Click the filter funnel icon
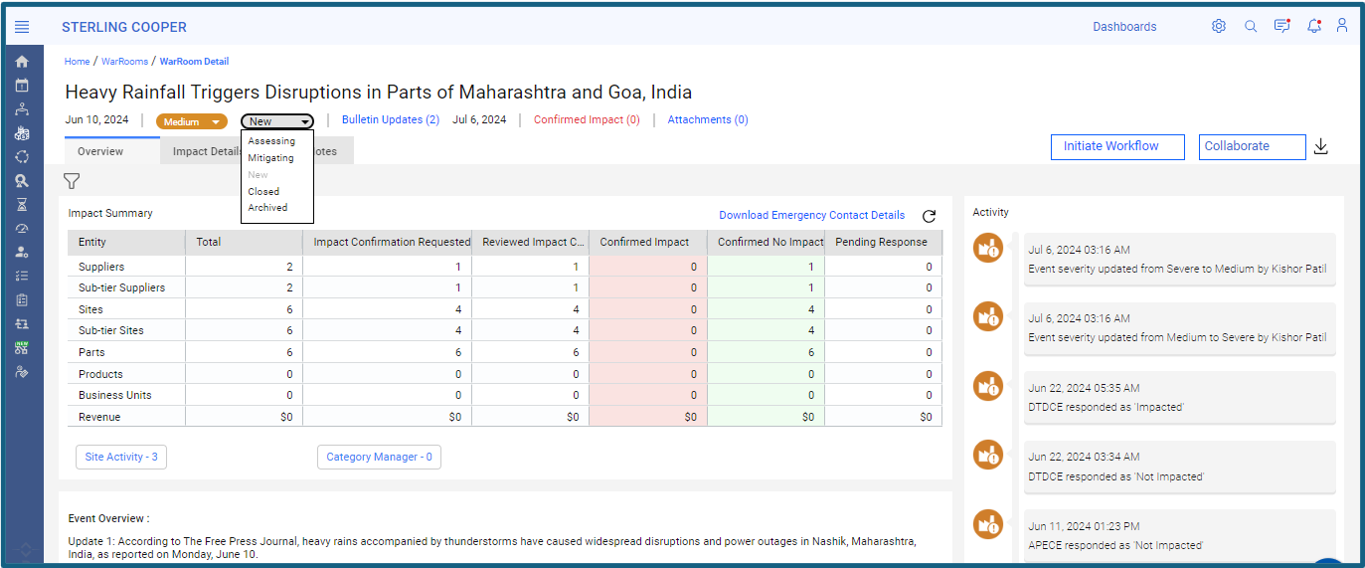Viewport: 1365px width, 568px height. (x=72, y=181)
